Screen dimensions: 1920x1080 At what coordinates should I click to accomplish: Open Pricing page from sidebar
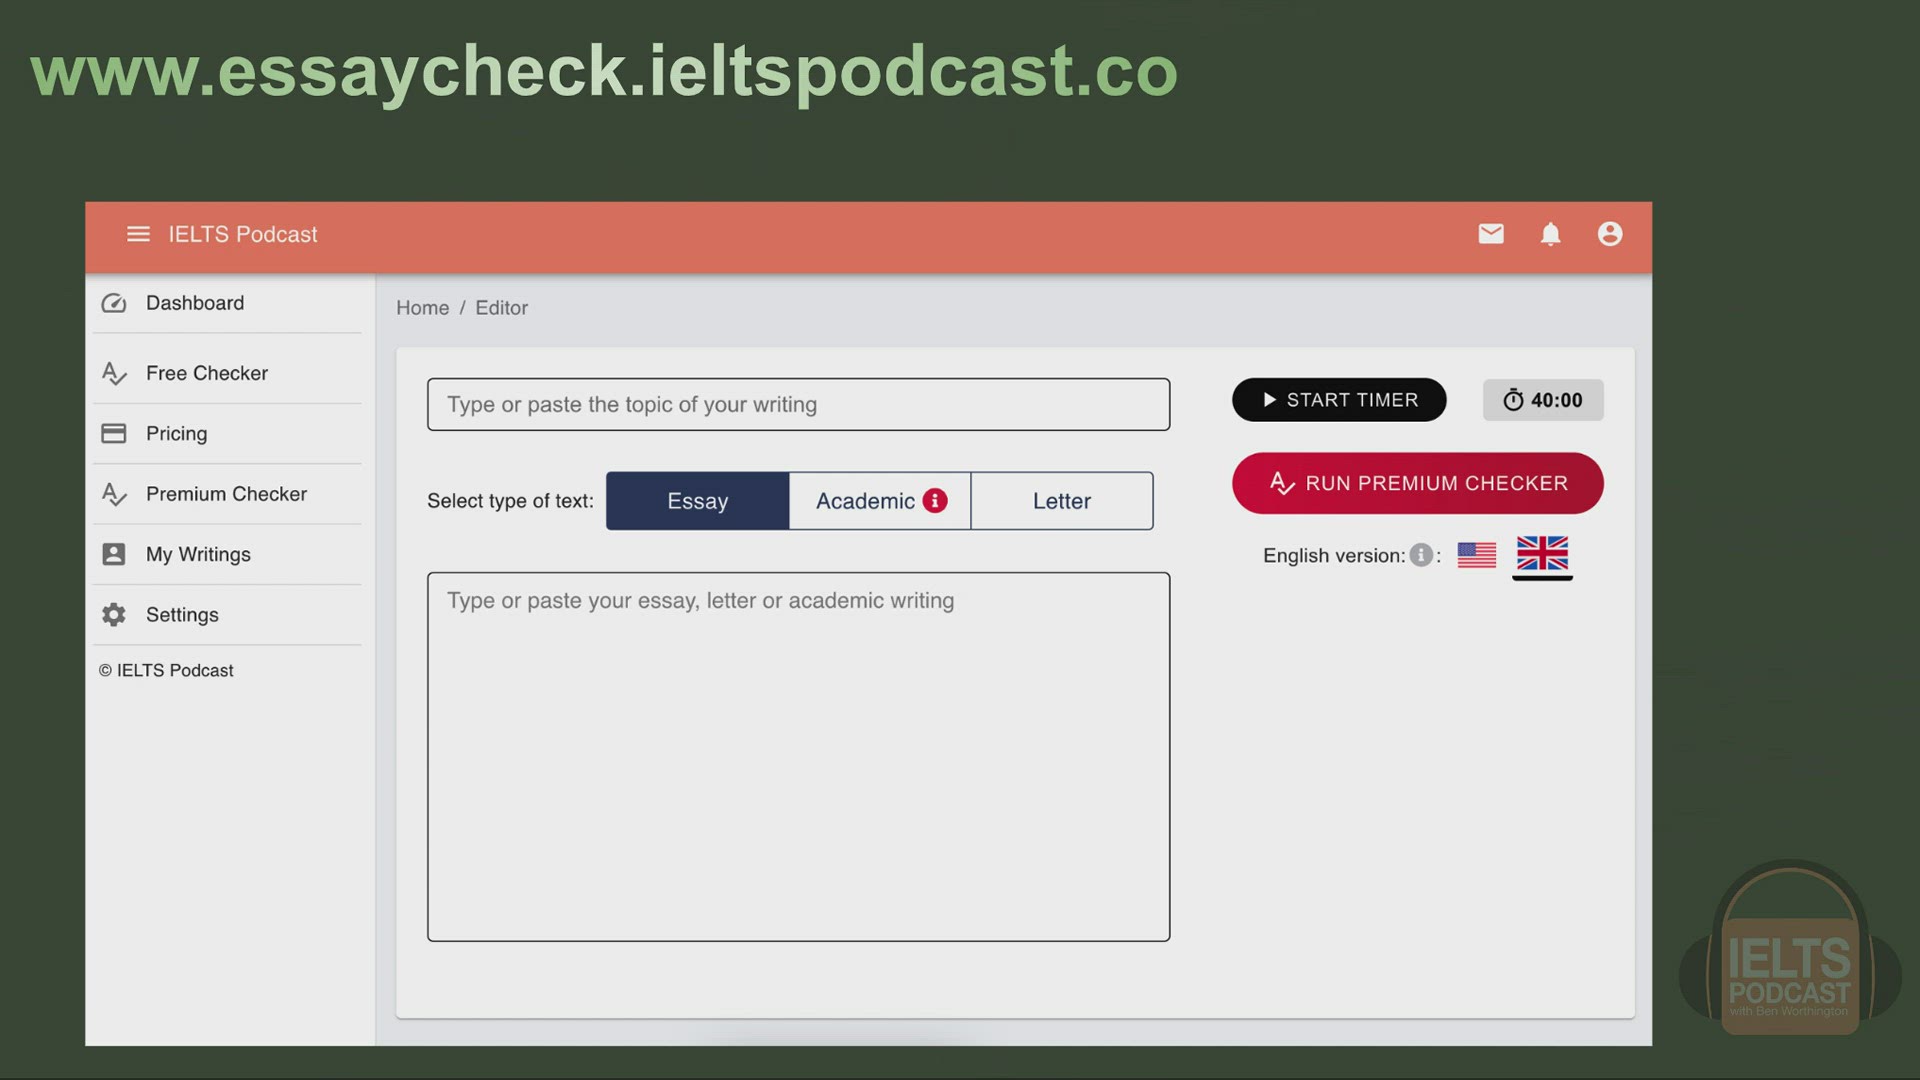[227, 434]
